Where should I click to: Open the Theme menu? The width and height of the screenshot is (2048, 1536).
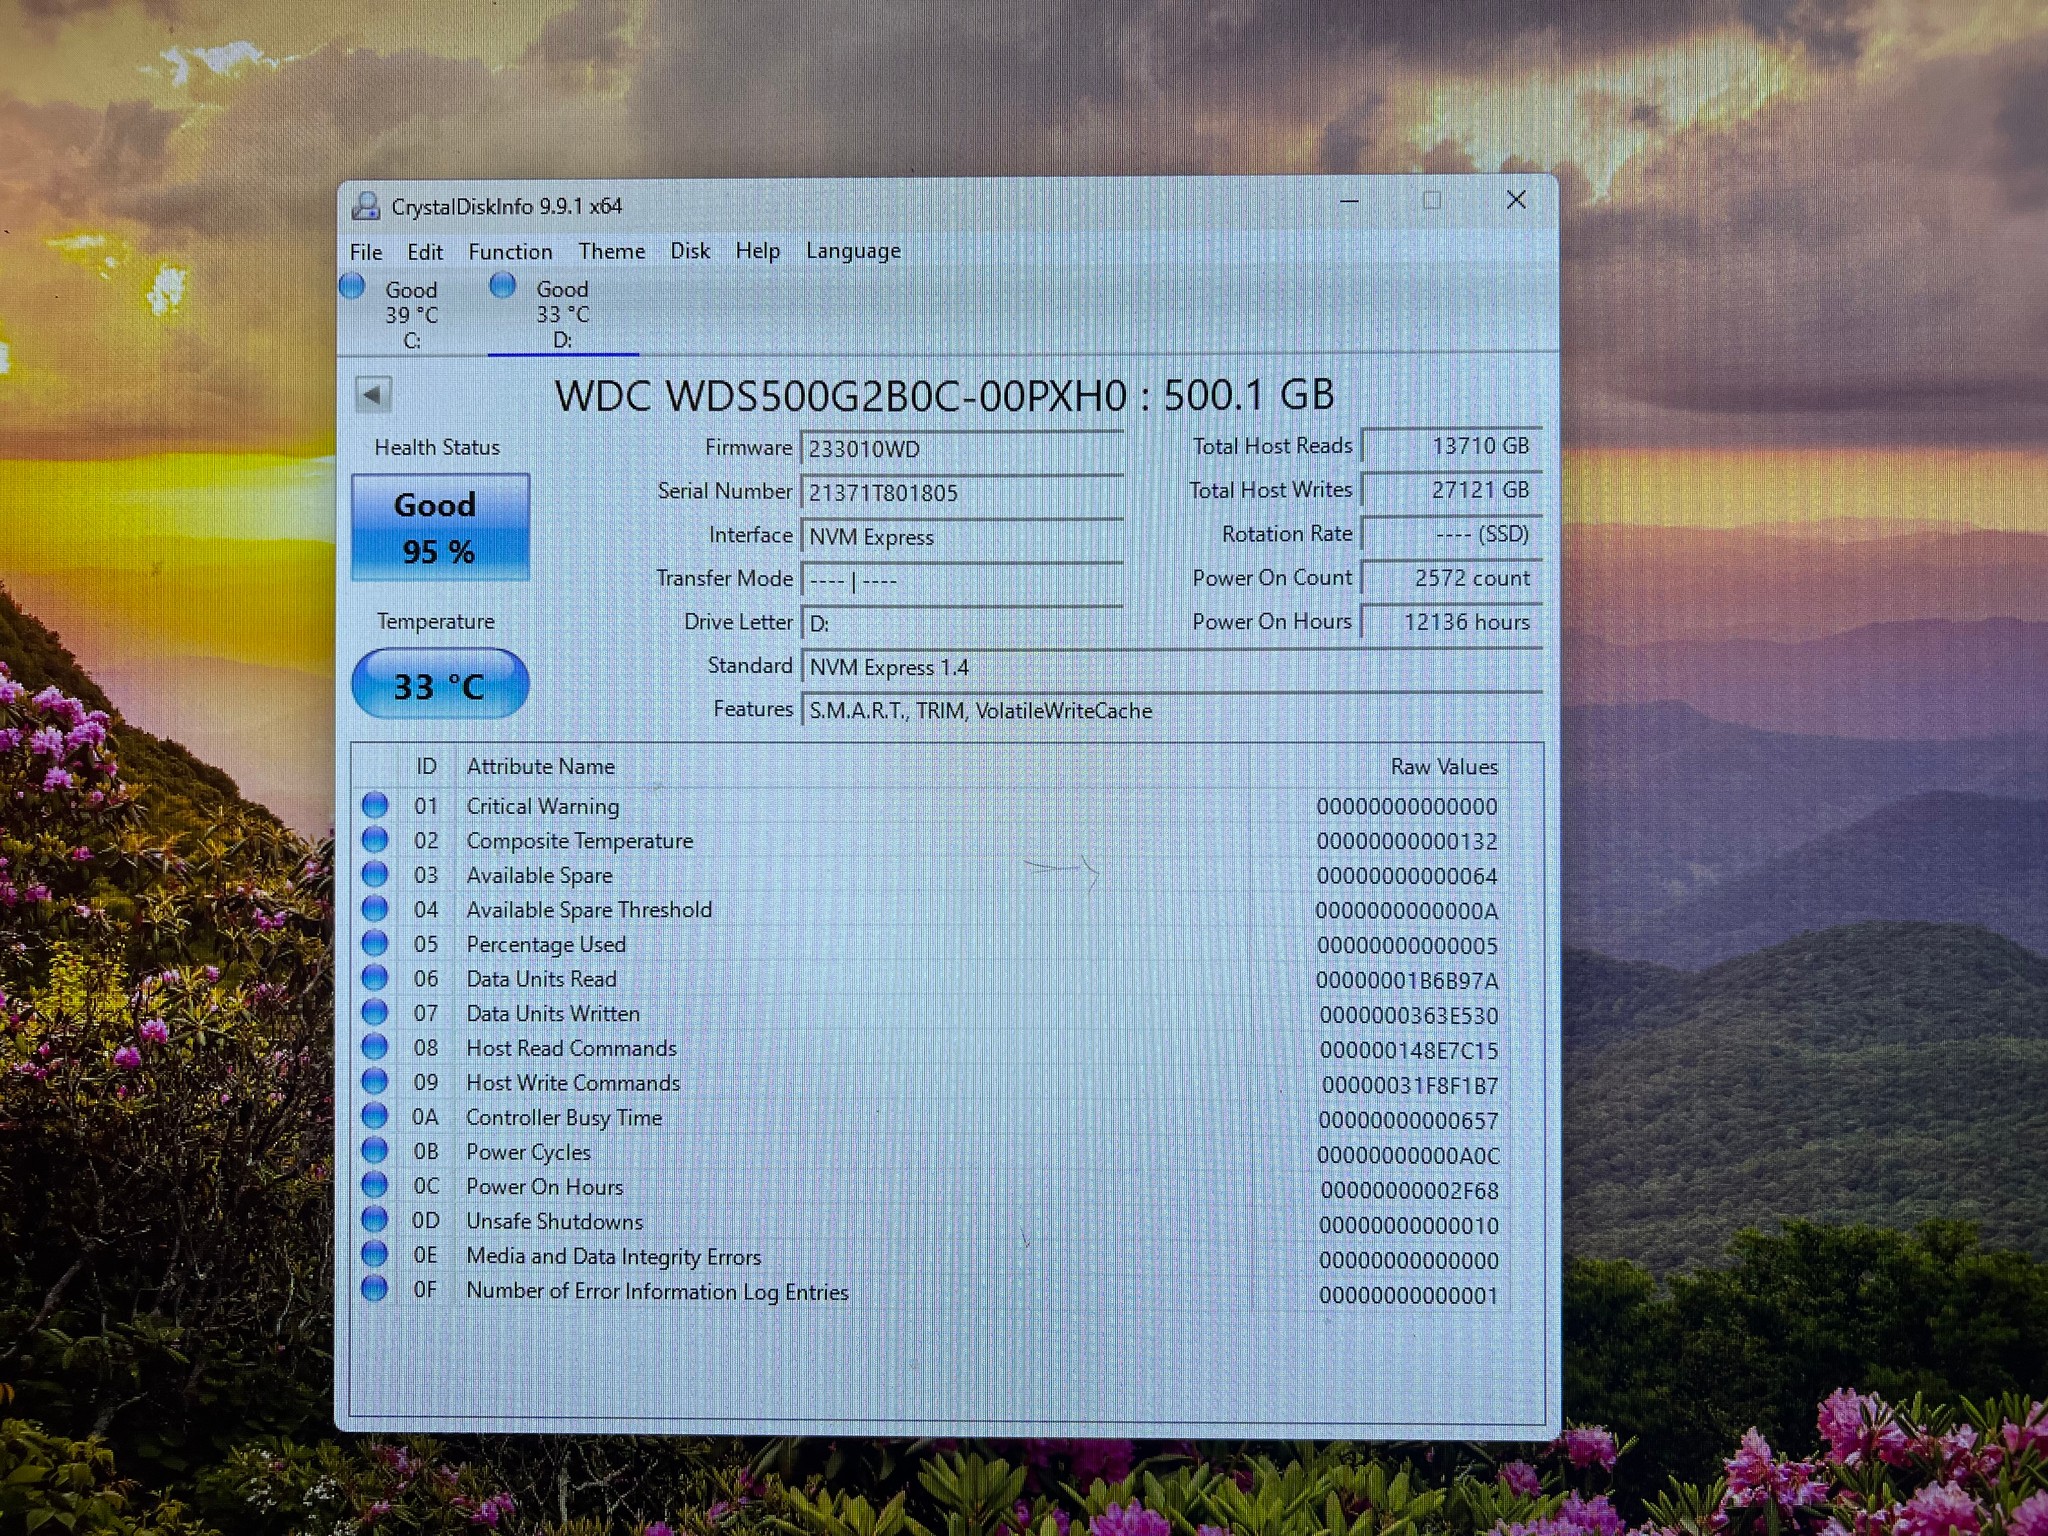coord(611,251)
